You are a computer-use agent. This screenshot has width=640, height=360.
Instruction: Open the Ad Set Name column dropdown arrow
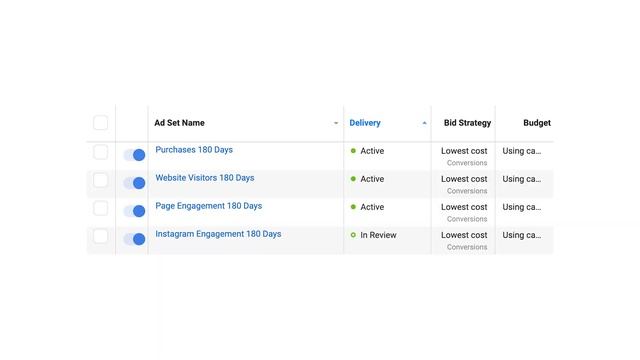336,123
